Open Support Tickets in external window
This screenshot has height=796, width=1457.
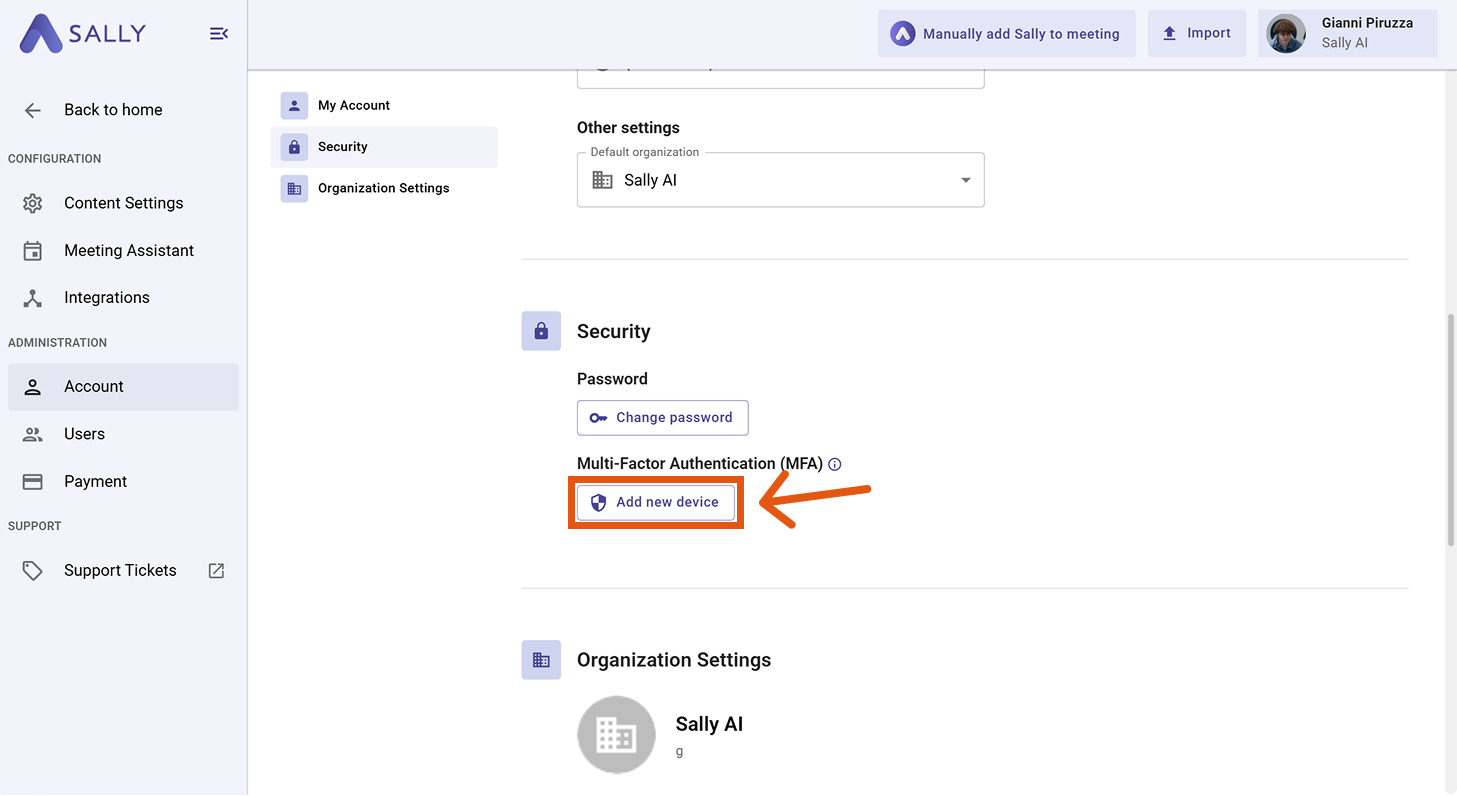point(214,570)
